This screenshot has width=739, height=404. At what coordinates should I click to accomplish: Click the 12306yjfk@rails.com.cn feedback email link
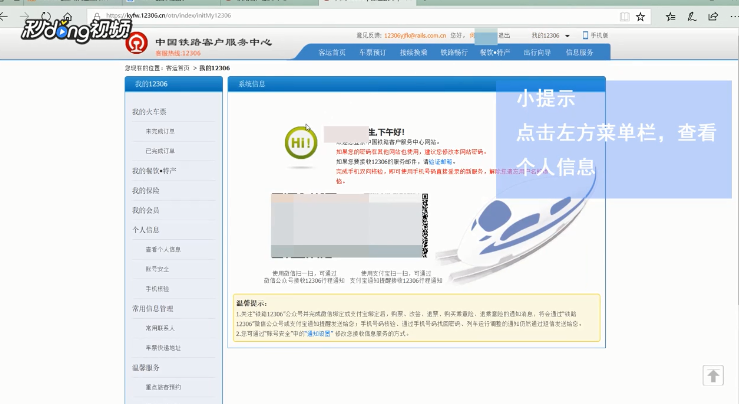(x=415, y=36)
